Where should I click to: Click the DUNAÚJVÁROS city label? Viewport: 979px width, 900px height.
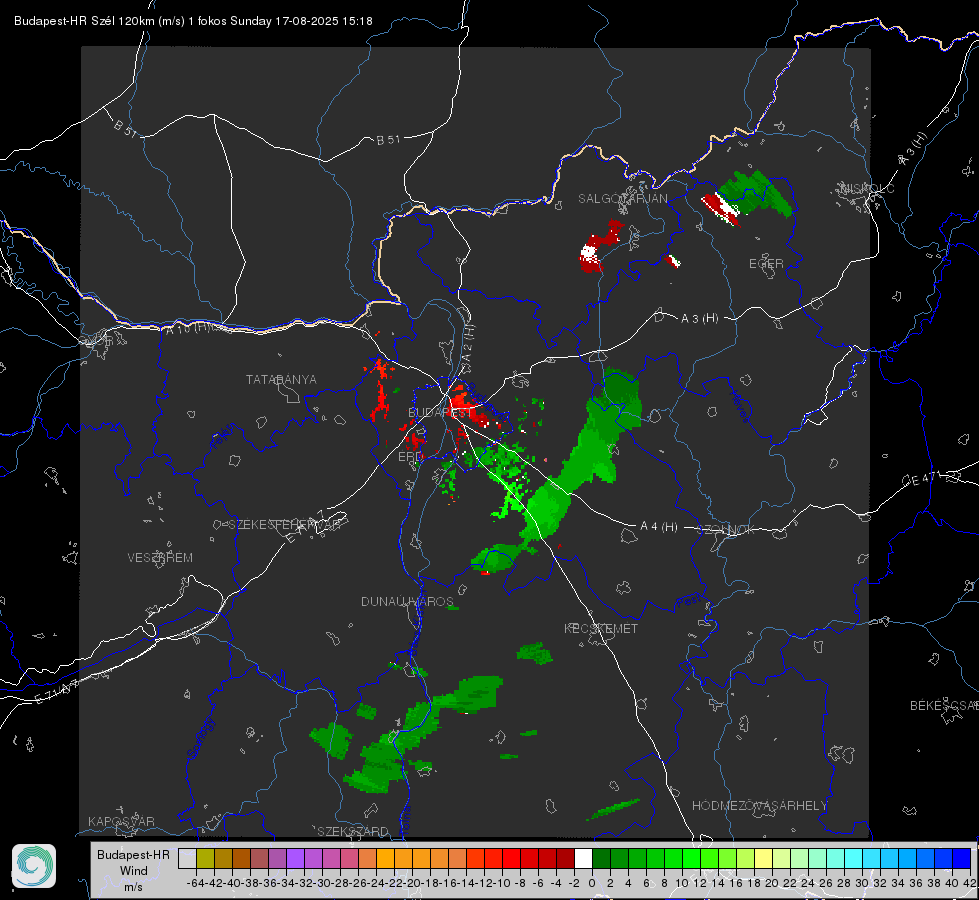point(407,601)
